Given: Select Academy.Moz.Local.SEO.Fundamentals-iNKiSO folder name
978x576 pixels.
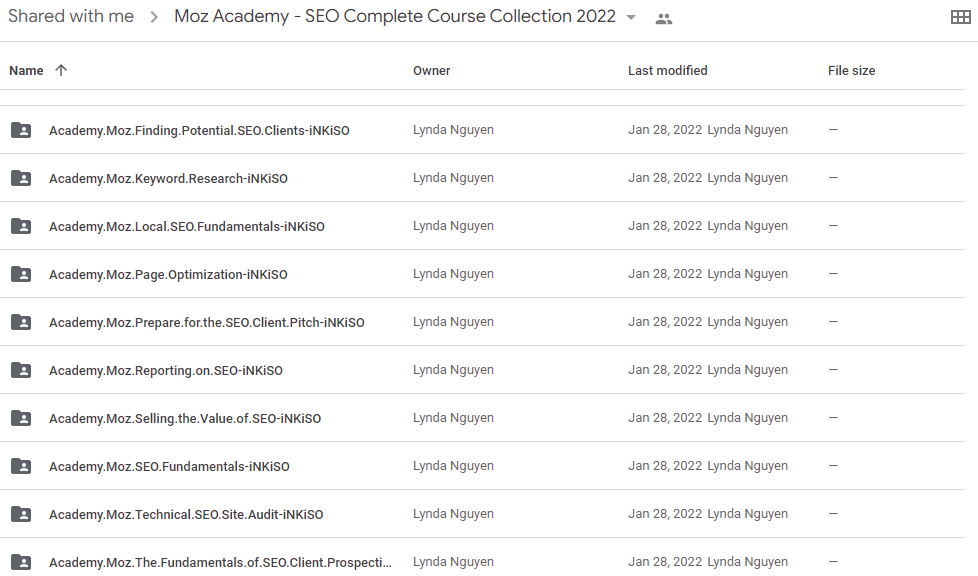Looking at the screenshot, I should point(186,227).
